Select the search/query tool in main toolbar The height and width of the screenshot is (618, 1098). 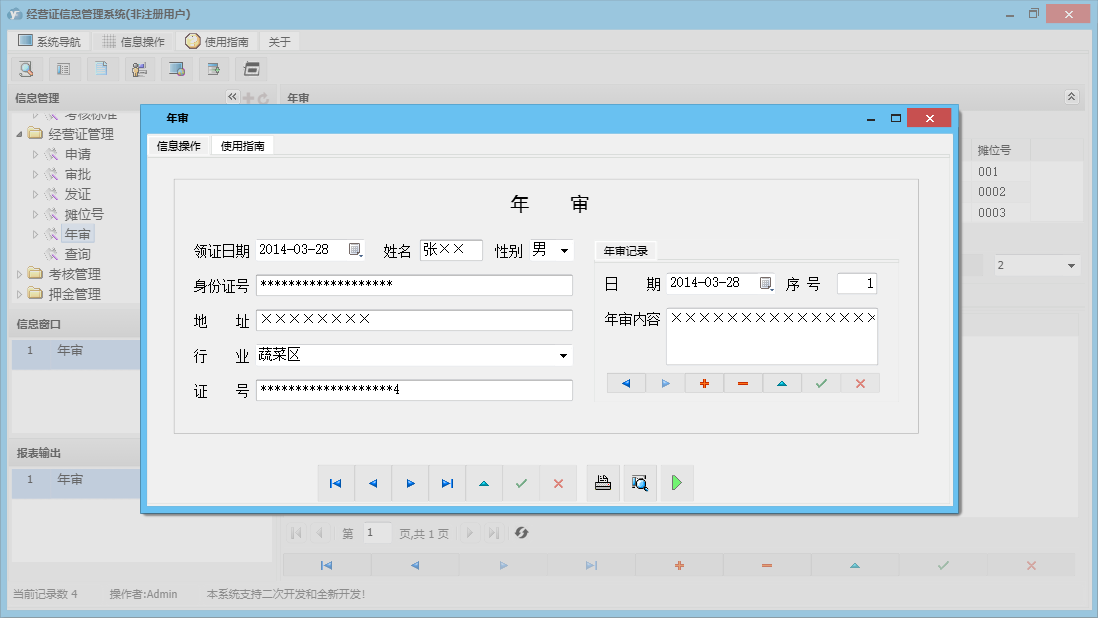pos(27,69)
